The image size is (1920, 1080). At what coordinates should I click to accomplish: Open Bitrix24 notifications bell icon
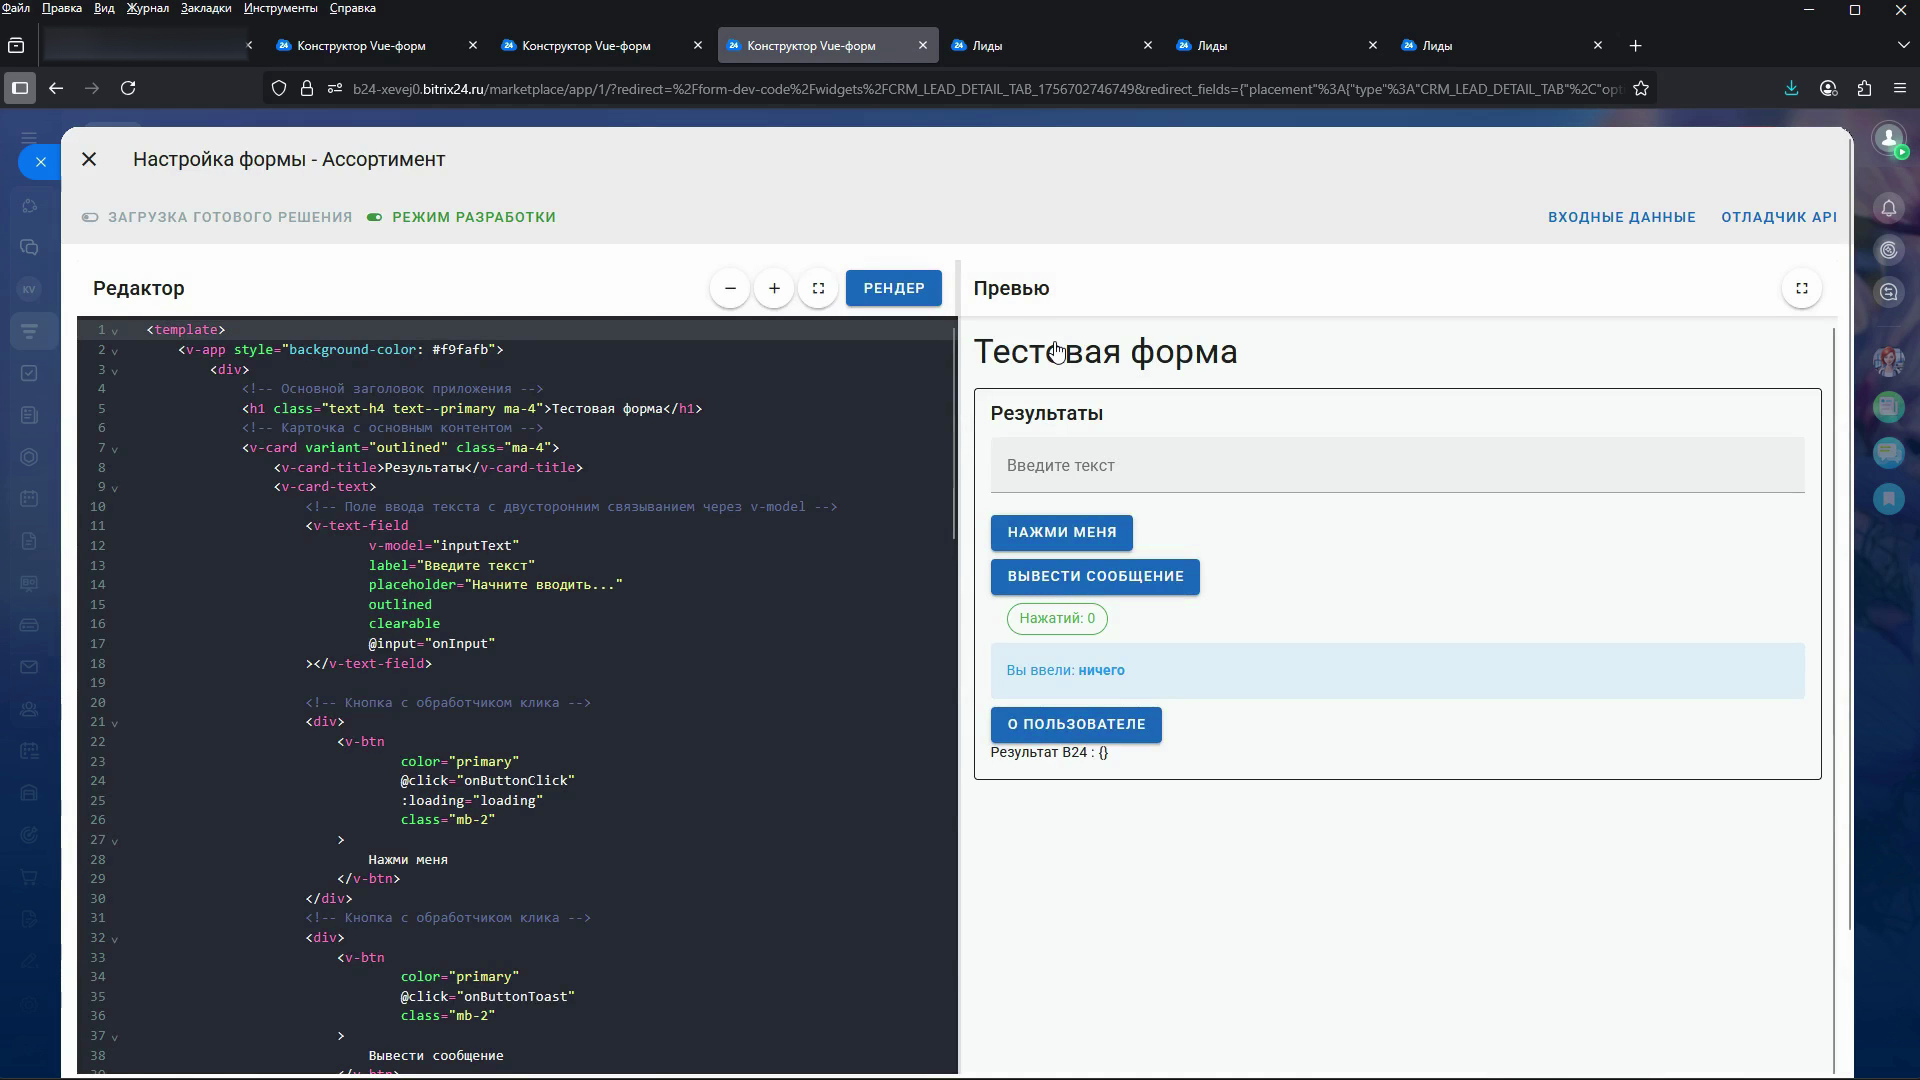click(1888, 207)
